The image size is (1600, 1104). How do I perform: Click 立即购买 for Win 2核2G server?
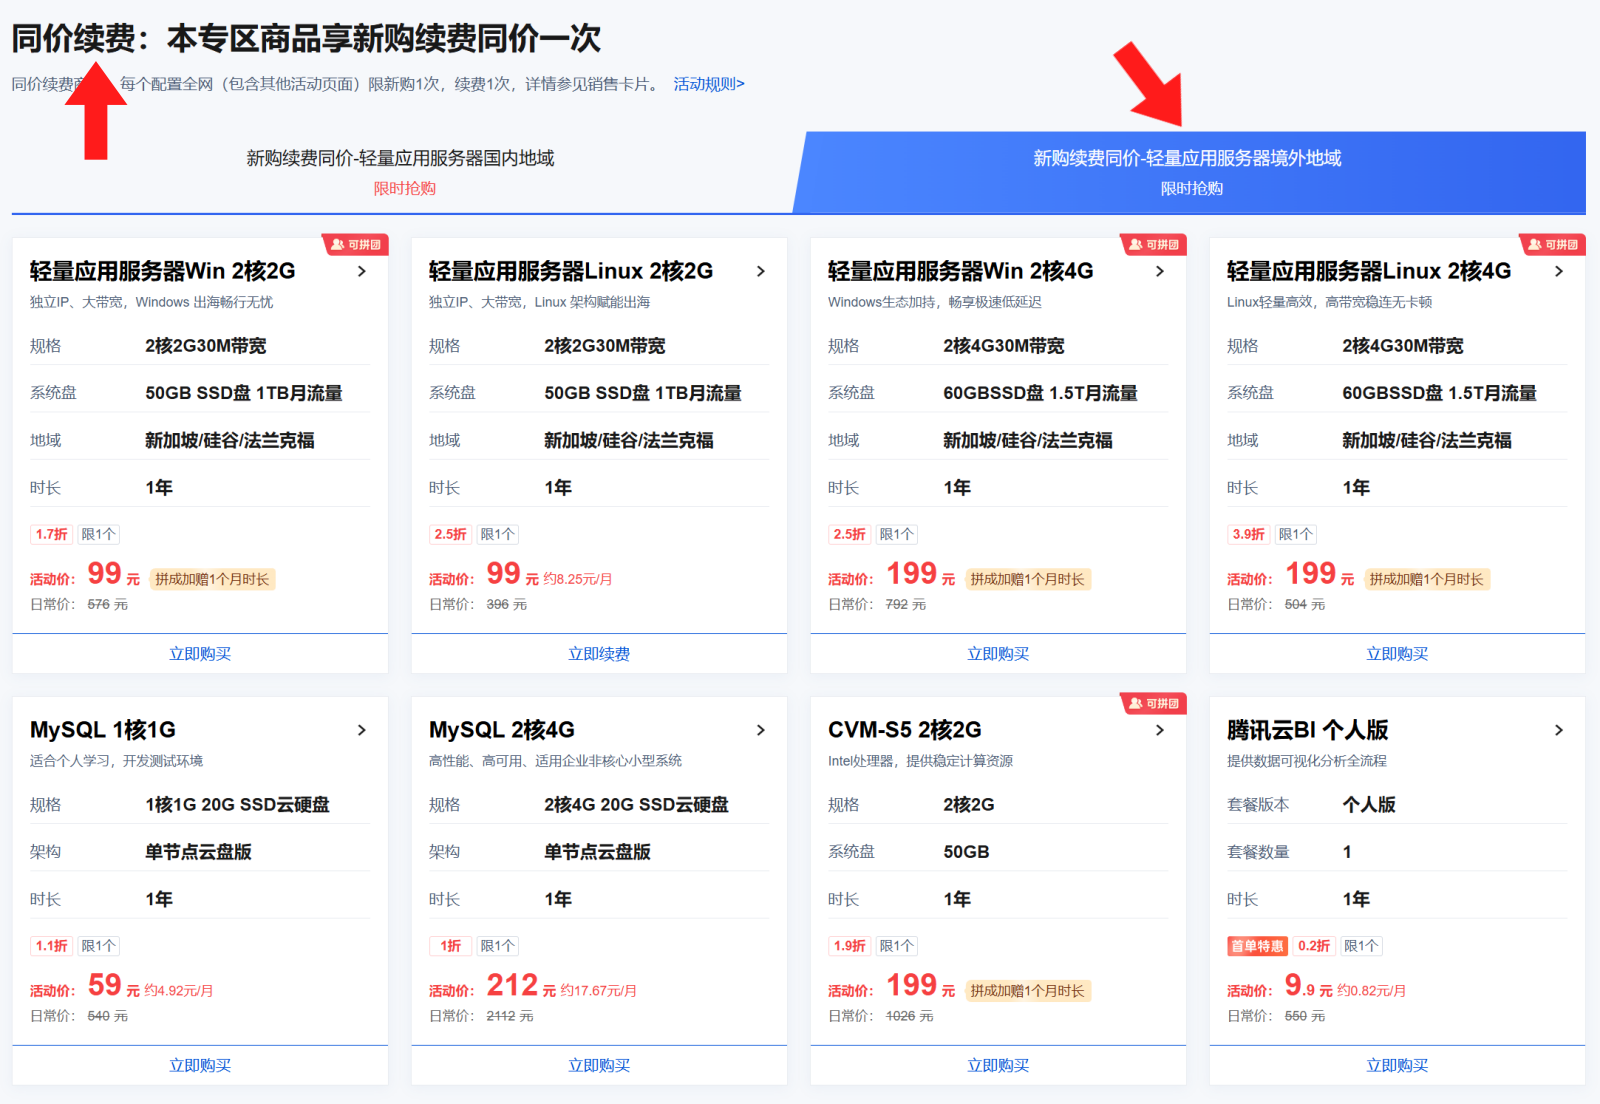pyautogui.click(x=200, y=654)
